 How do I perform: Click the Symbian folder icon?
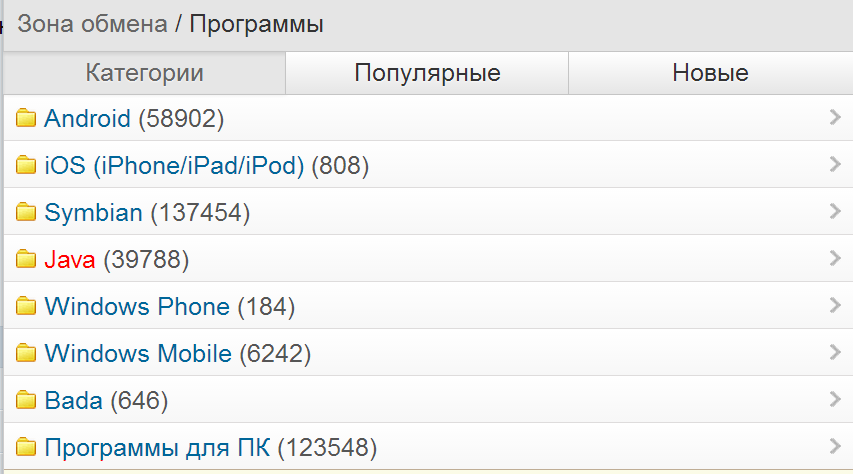coord(26,213)
